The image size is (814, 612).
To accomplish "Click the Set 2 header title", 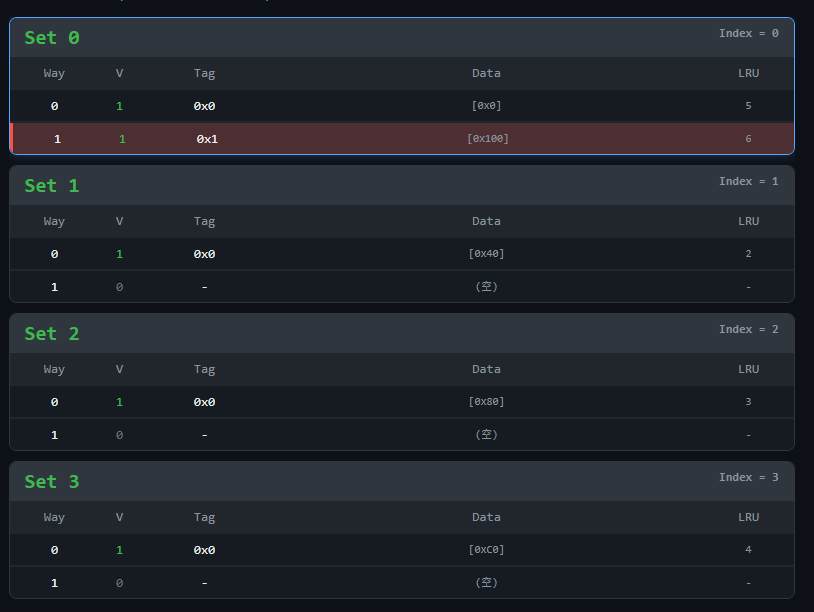I will point(52,334).
